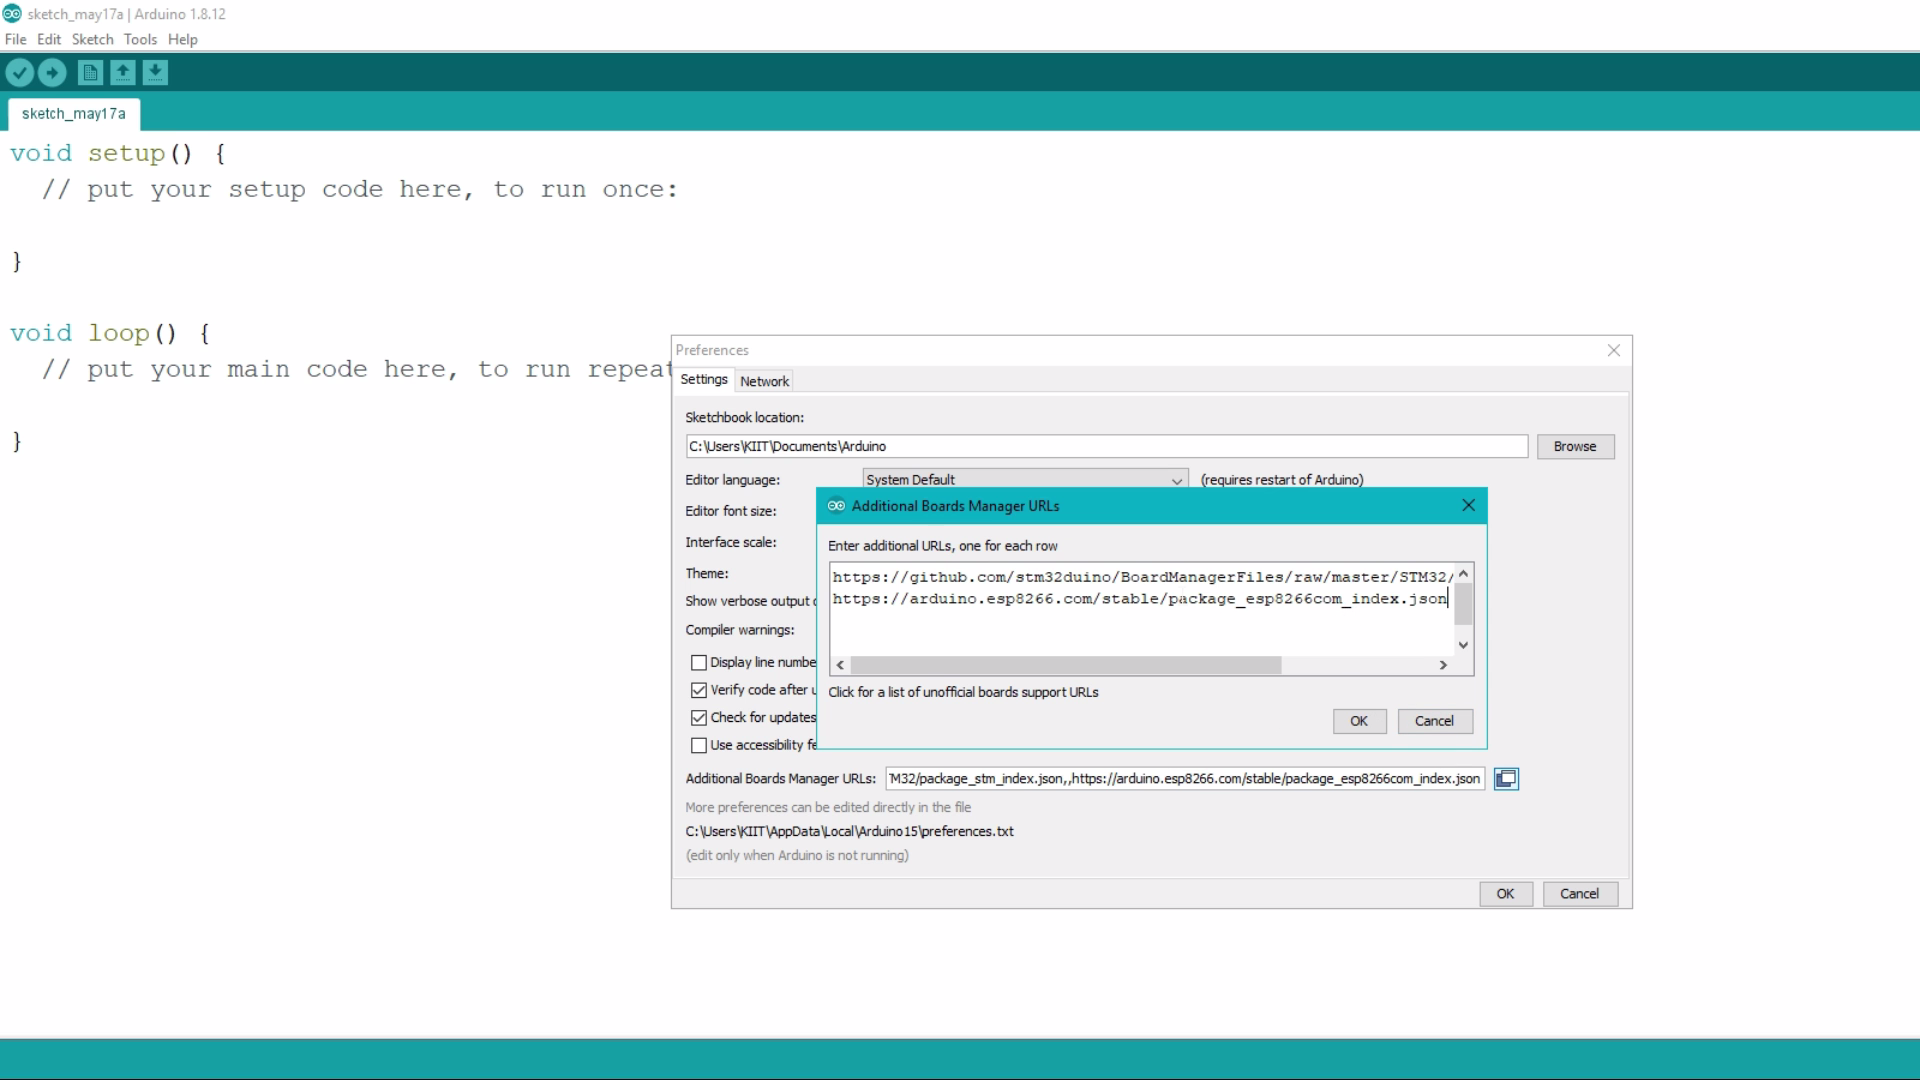Switch to the Network tab
Viewport: 1920px width, 1080px height.
pos(766,381)
